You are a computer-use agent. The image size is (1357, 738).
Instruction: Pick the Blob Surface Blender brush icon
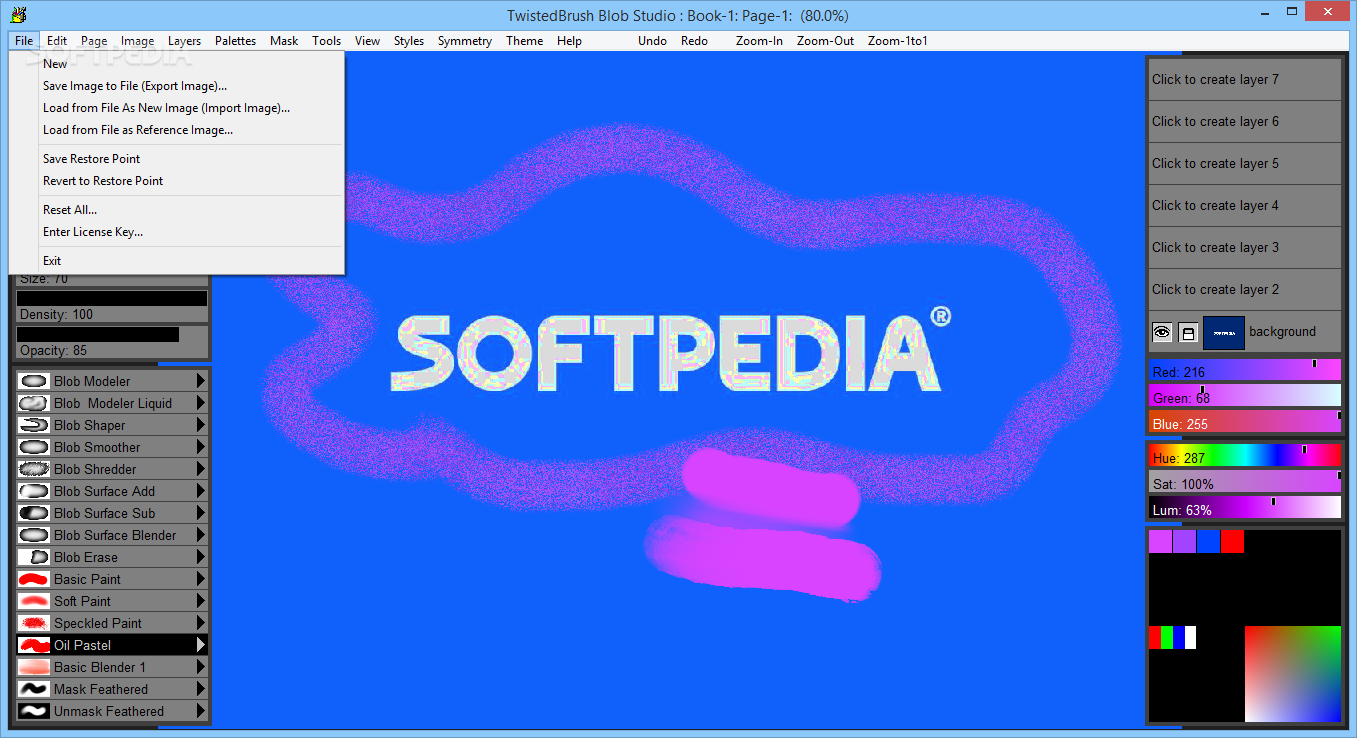pyautogui.click(x=34, y=535)
